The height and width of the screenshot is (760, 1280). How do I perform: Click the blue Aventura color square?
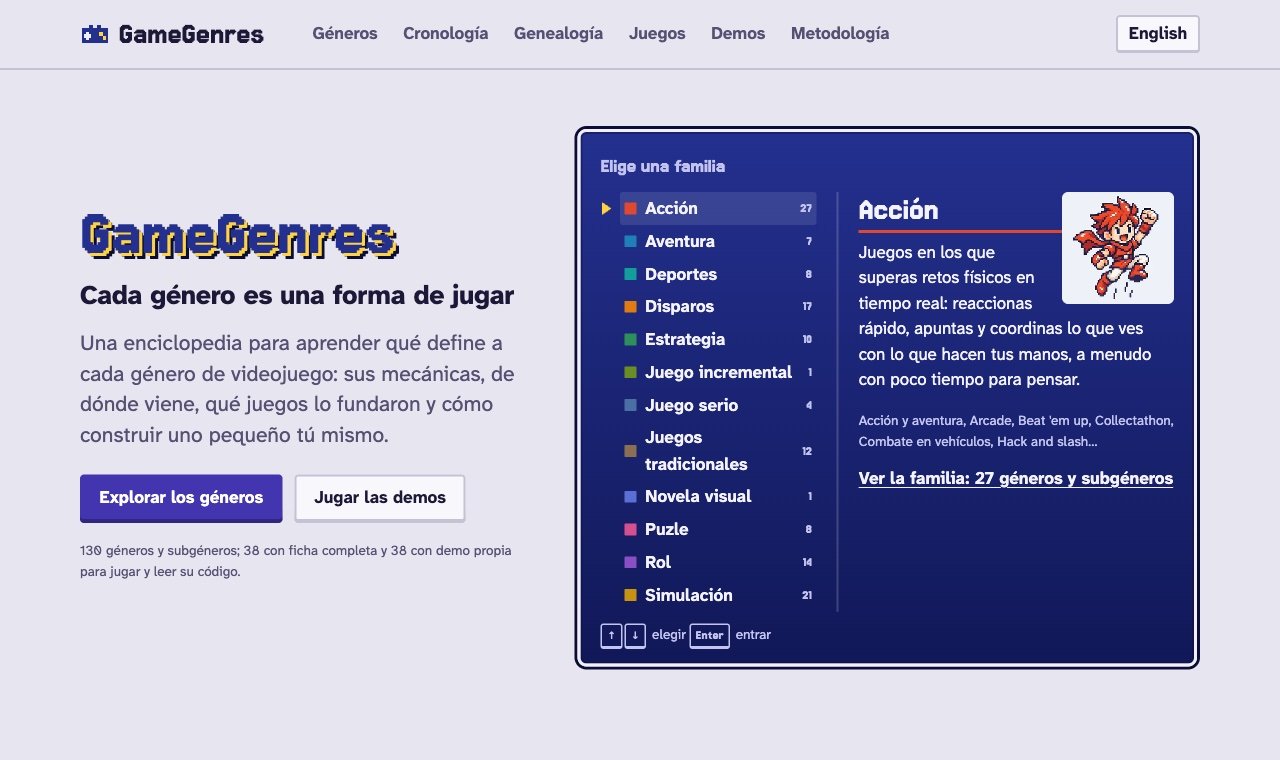coord(630,241)
